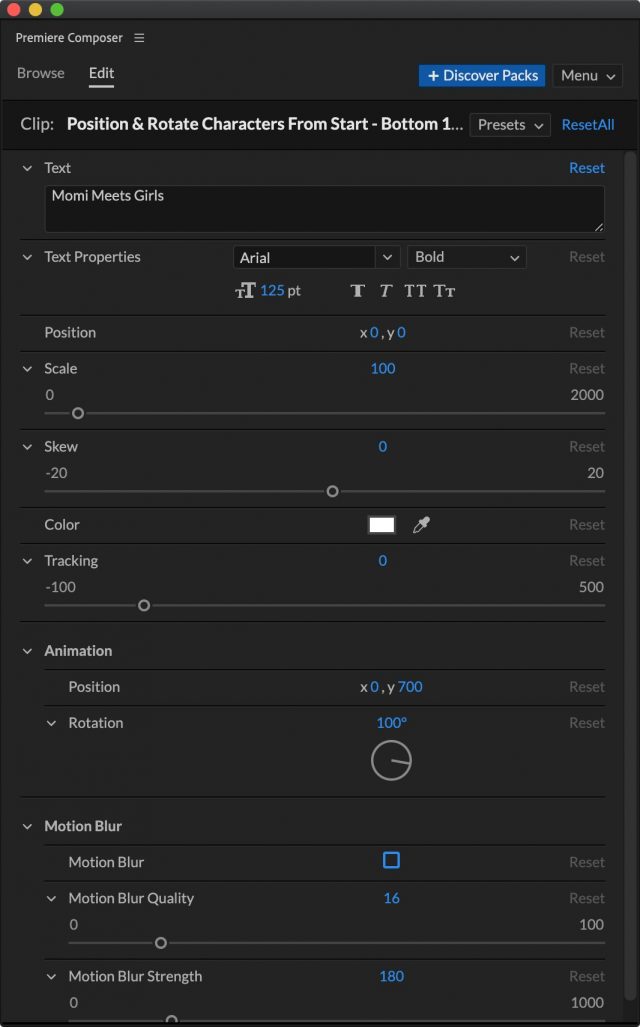Viewport: 640px width, 1027px height.
Task: Open the Premiere Composer panel hamburger menu
Action: click(139, 38)
